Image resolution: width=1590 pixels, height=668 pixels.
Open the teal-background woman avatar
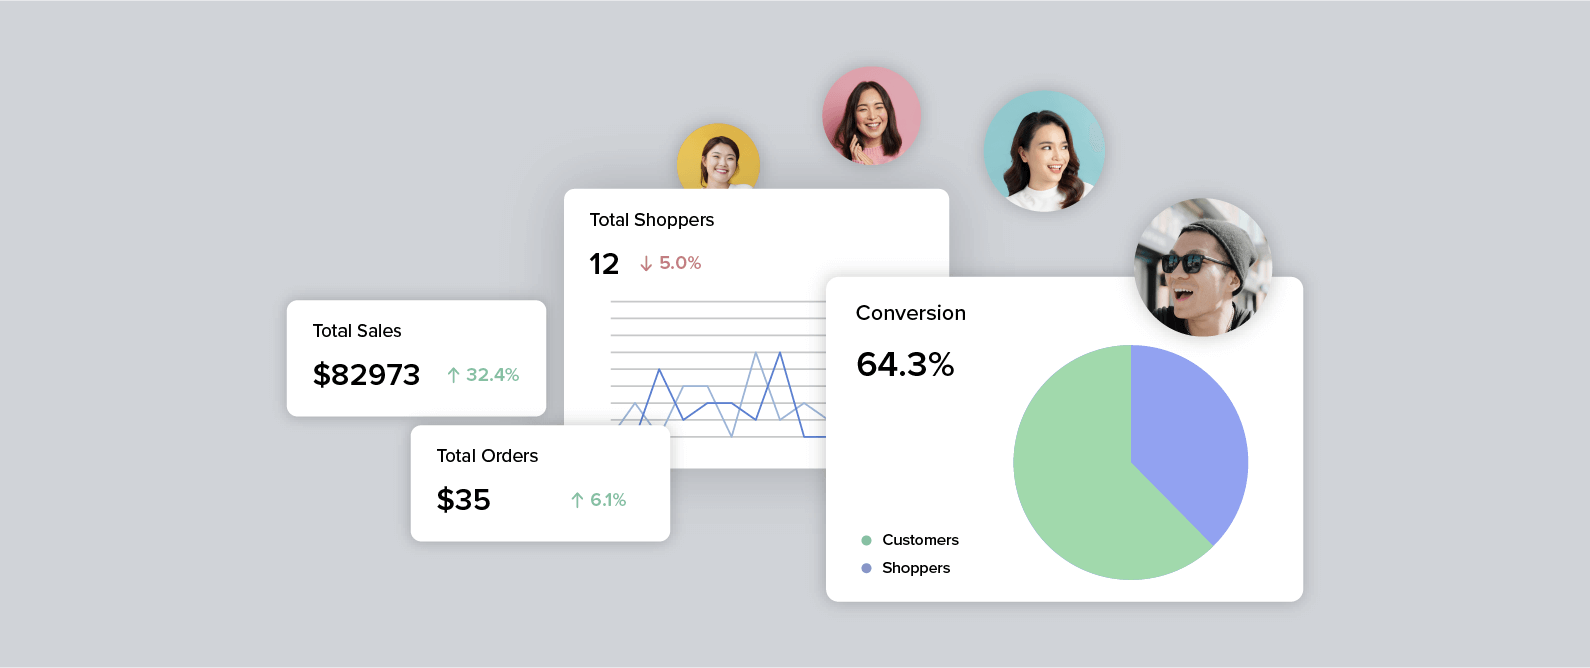coord(1044,151)
